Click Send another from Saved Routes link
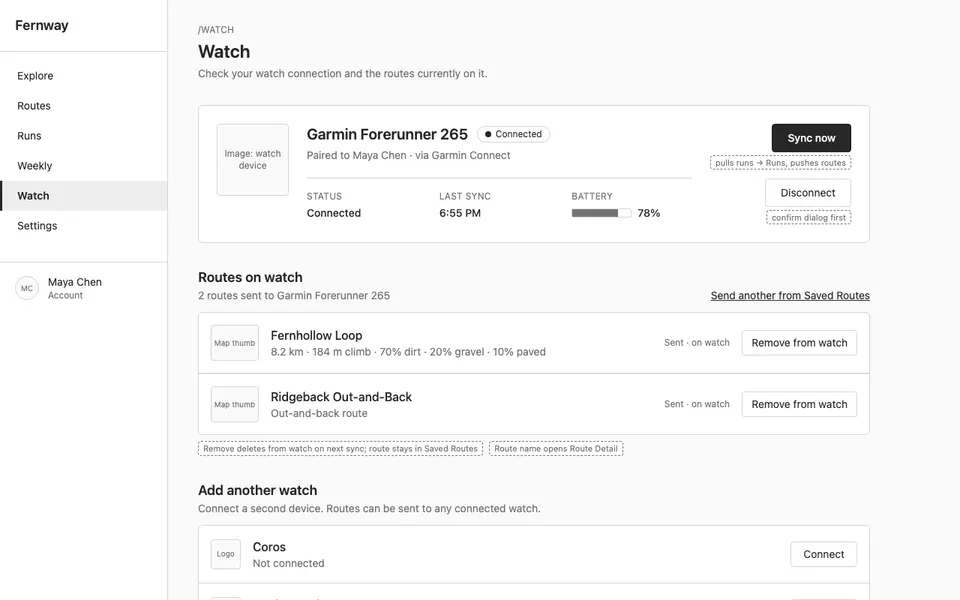 pyautogui.click(x=790, y=296)
